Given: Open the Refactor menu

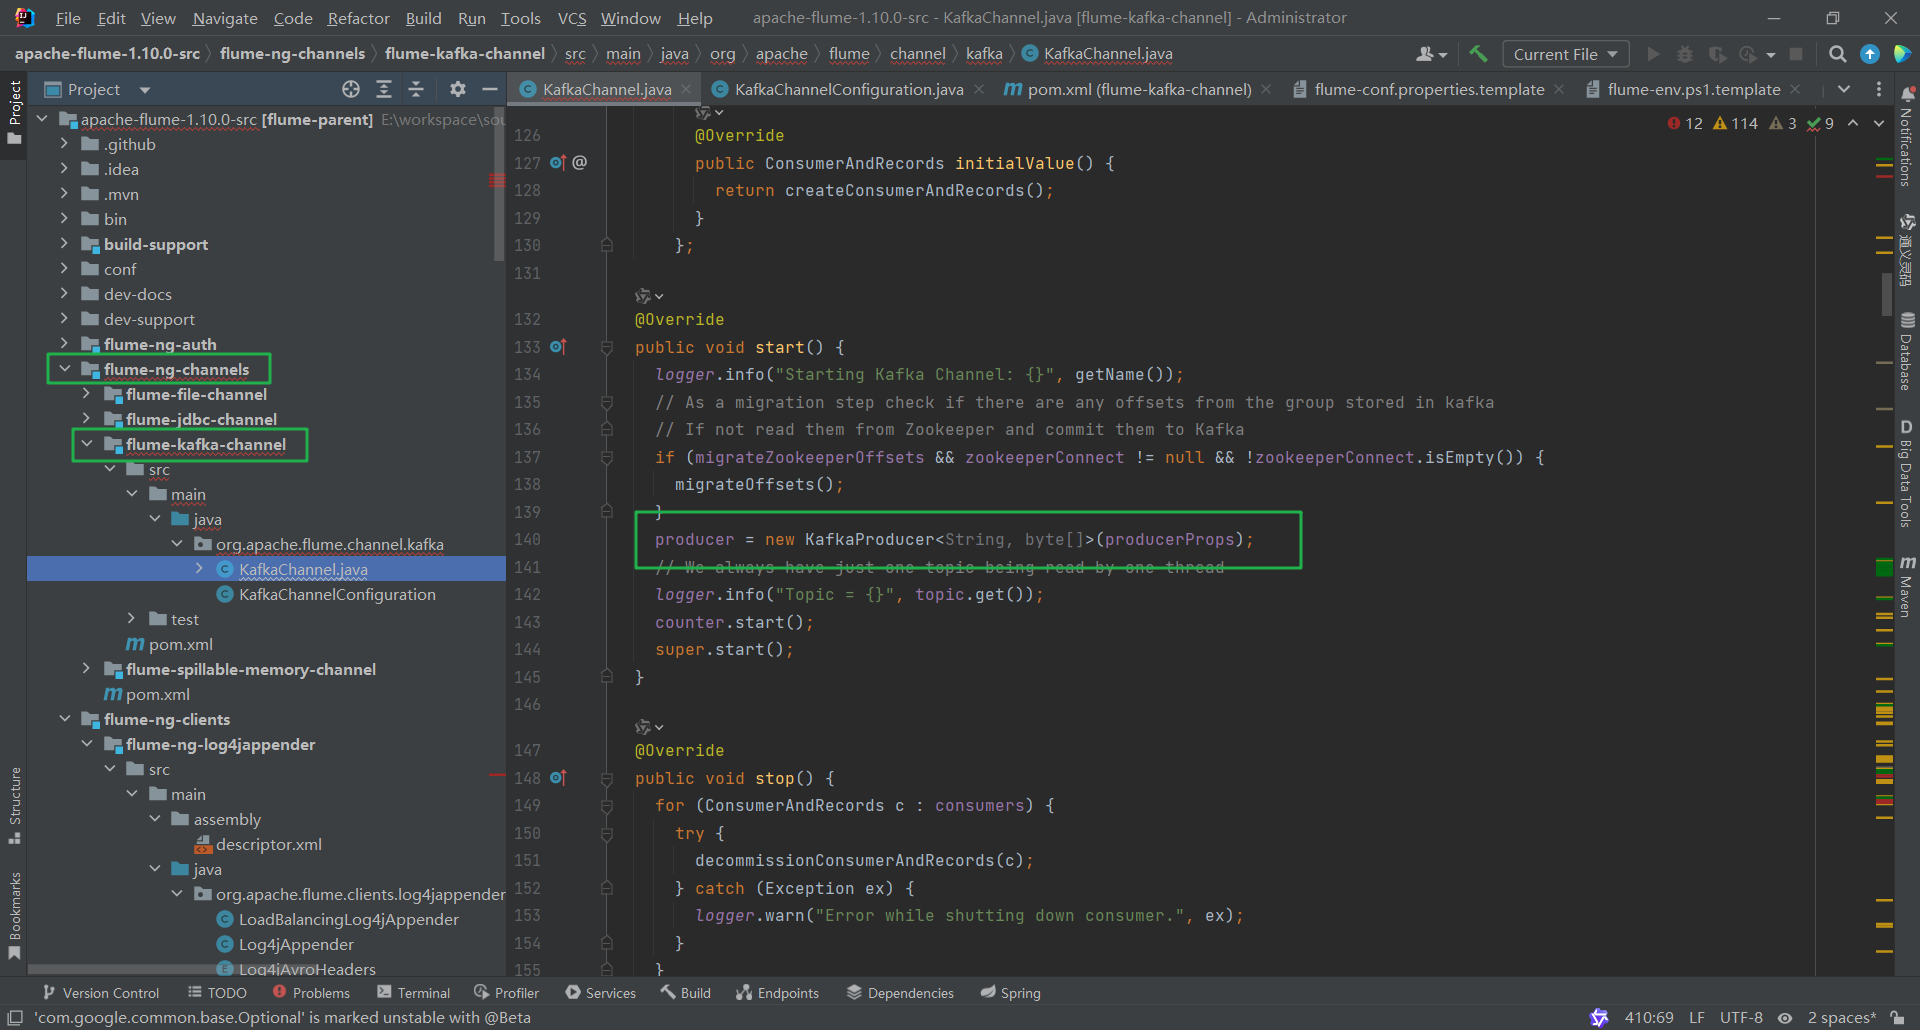Looking at the screenshot, I should [x=358, y=18].
